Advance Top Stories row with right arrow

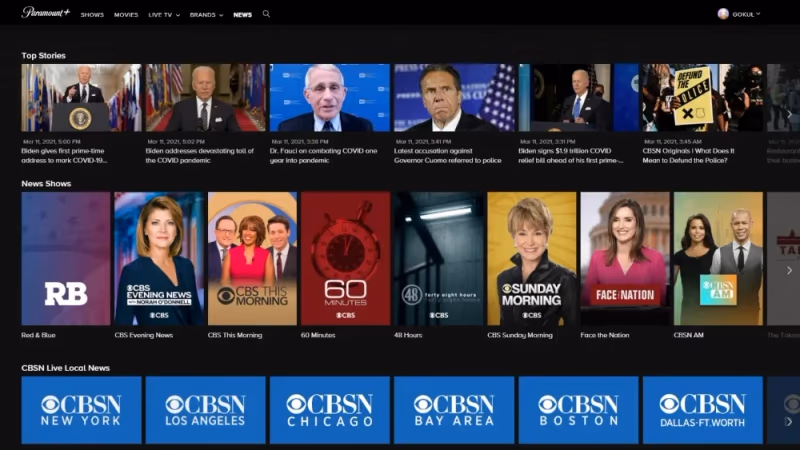point(789,114)
